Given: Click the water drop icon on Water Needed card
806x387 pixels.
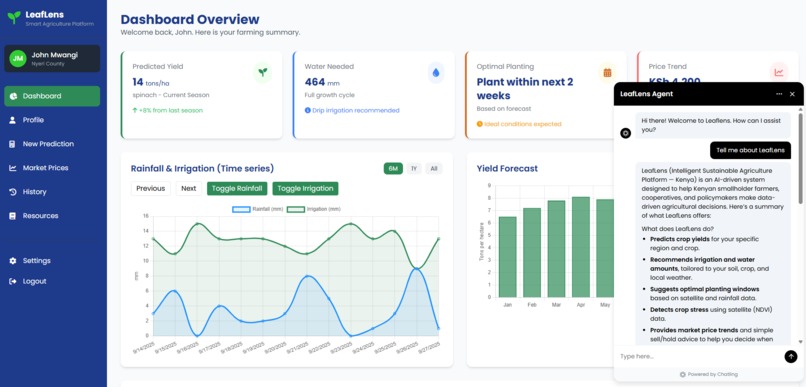Looking at the screenshot, I should 436,72.
